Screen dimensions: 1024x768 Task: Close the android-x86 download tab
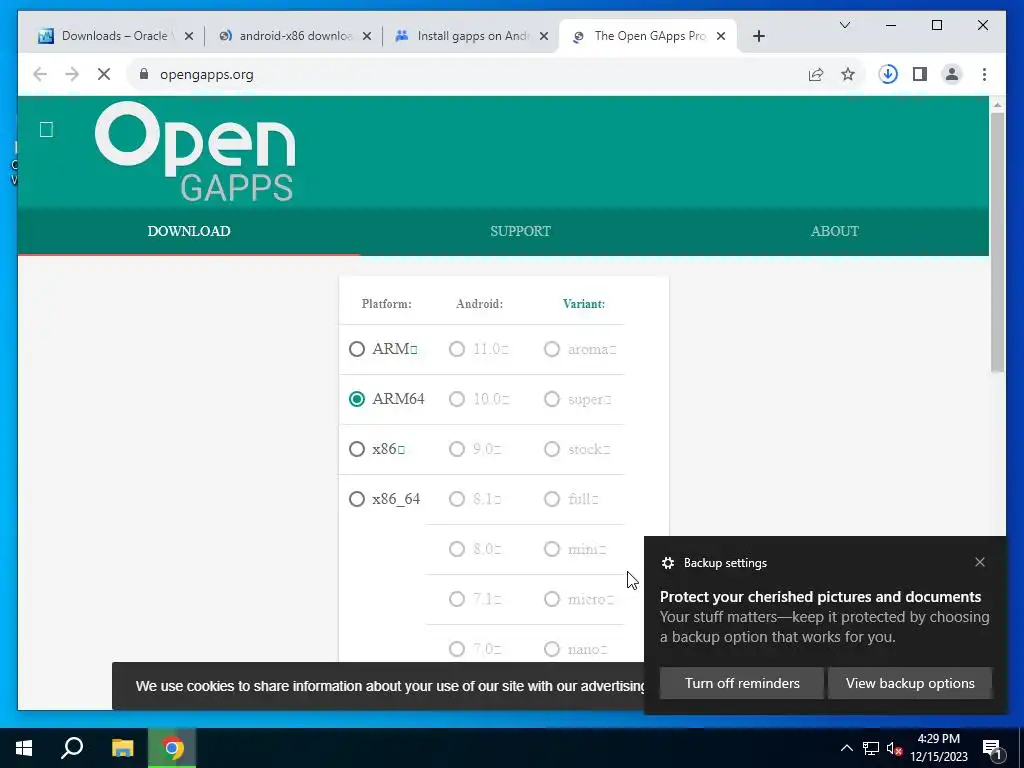367,36
